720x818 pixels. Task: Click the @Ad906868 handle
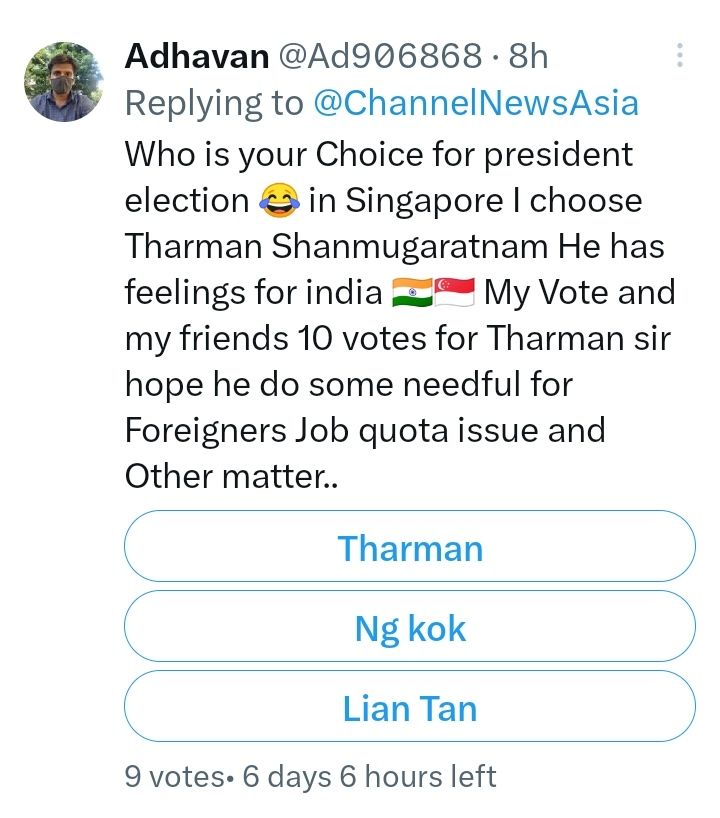379,56
